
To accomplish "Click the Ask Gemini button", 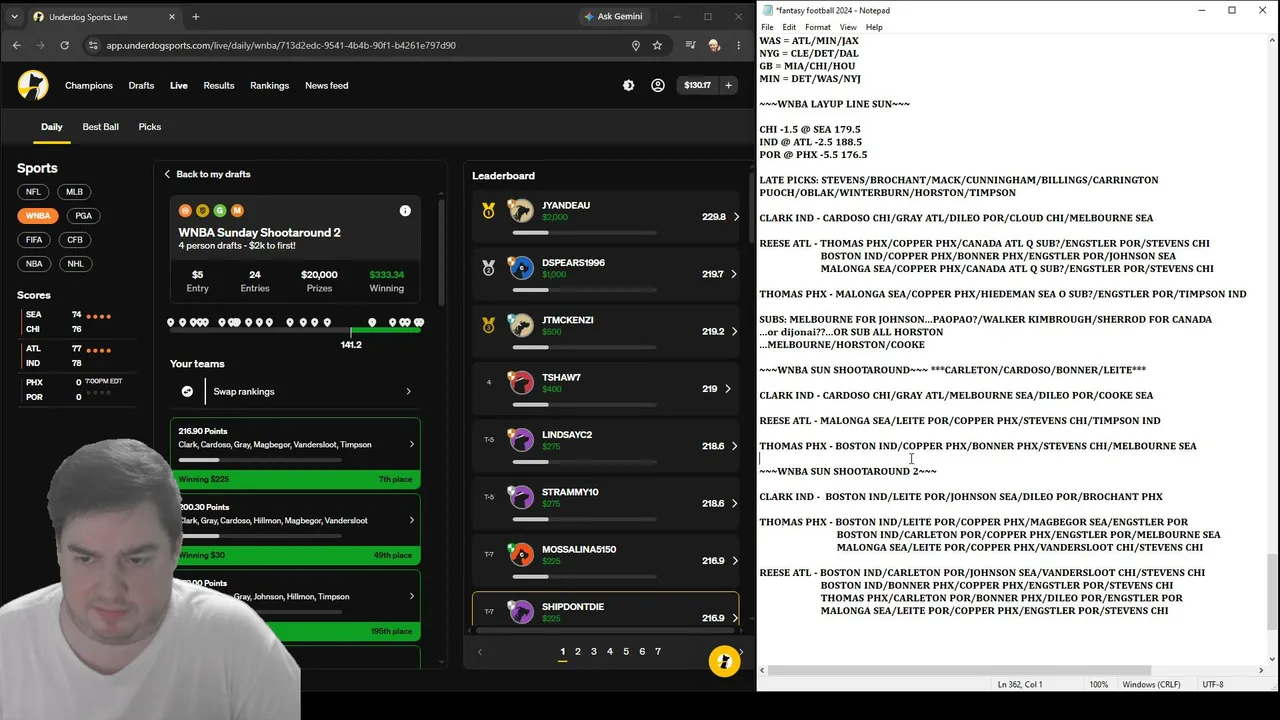I will [612, 16].
